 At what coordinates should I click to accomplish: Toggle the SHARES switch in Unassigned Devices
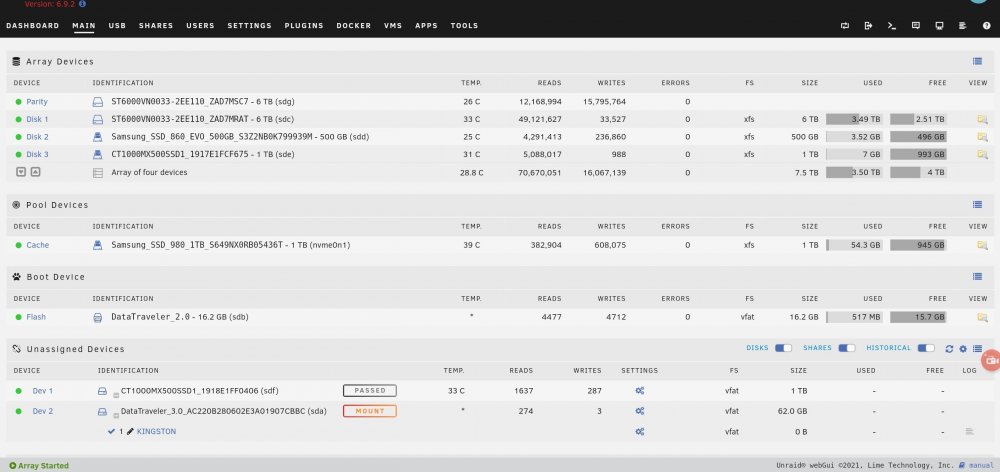846,348
